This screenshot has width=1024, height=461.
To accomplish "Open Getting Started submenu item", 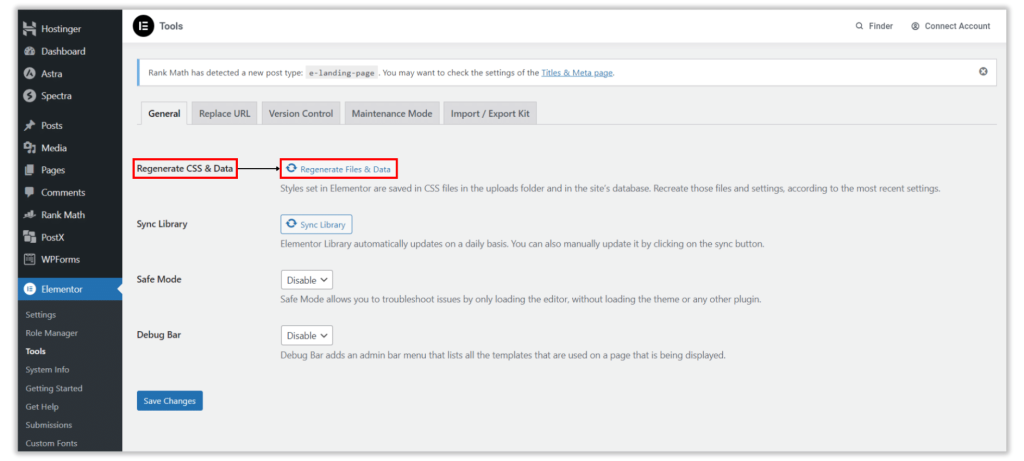I will [x=54, y=388].
